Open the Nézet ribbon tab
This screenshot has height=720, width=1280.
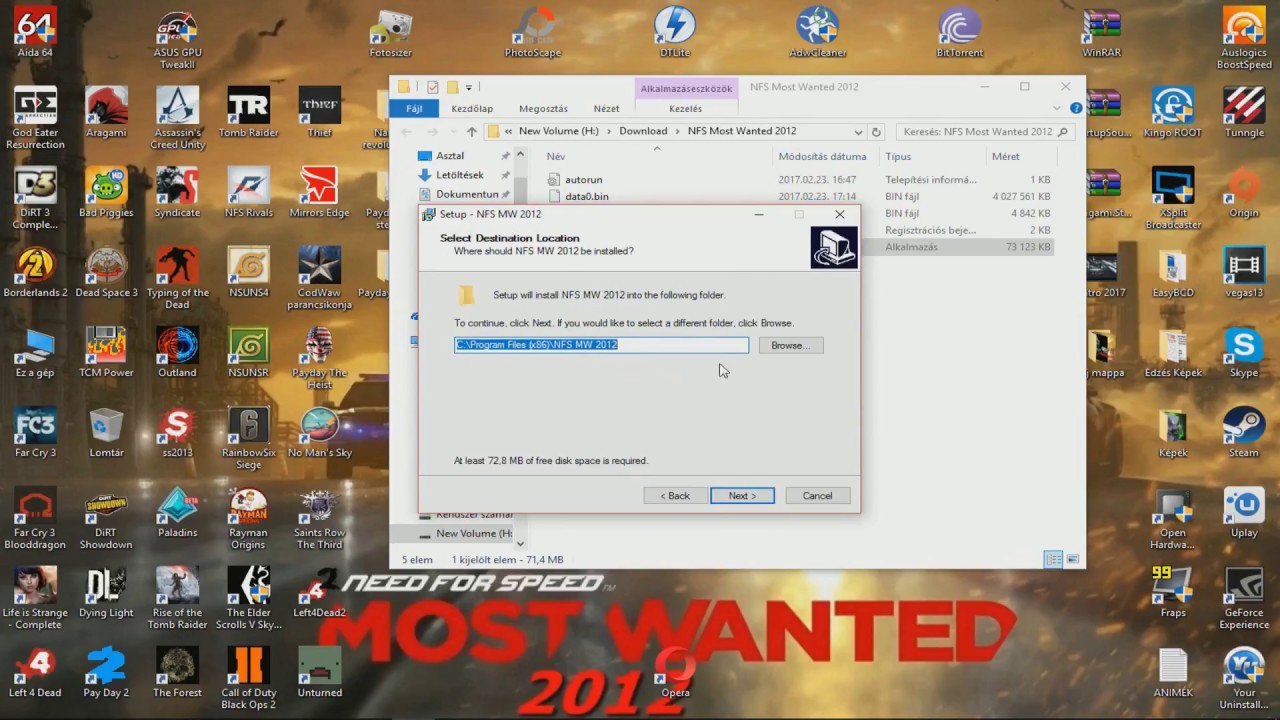pyautogui.click(x=606, y=108)
